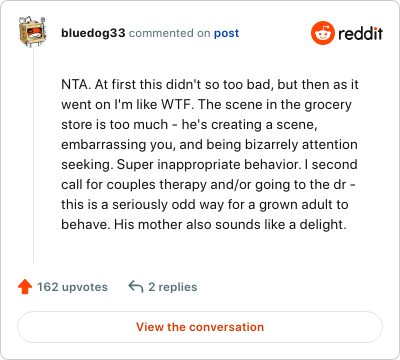Image resolution: width=400 pixels, height=360 pixels.
Task: Click the bluedog33 username
Action: pyautogui.click(x=93, y=33)
